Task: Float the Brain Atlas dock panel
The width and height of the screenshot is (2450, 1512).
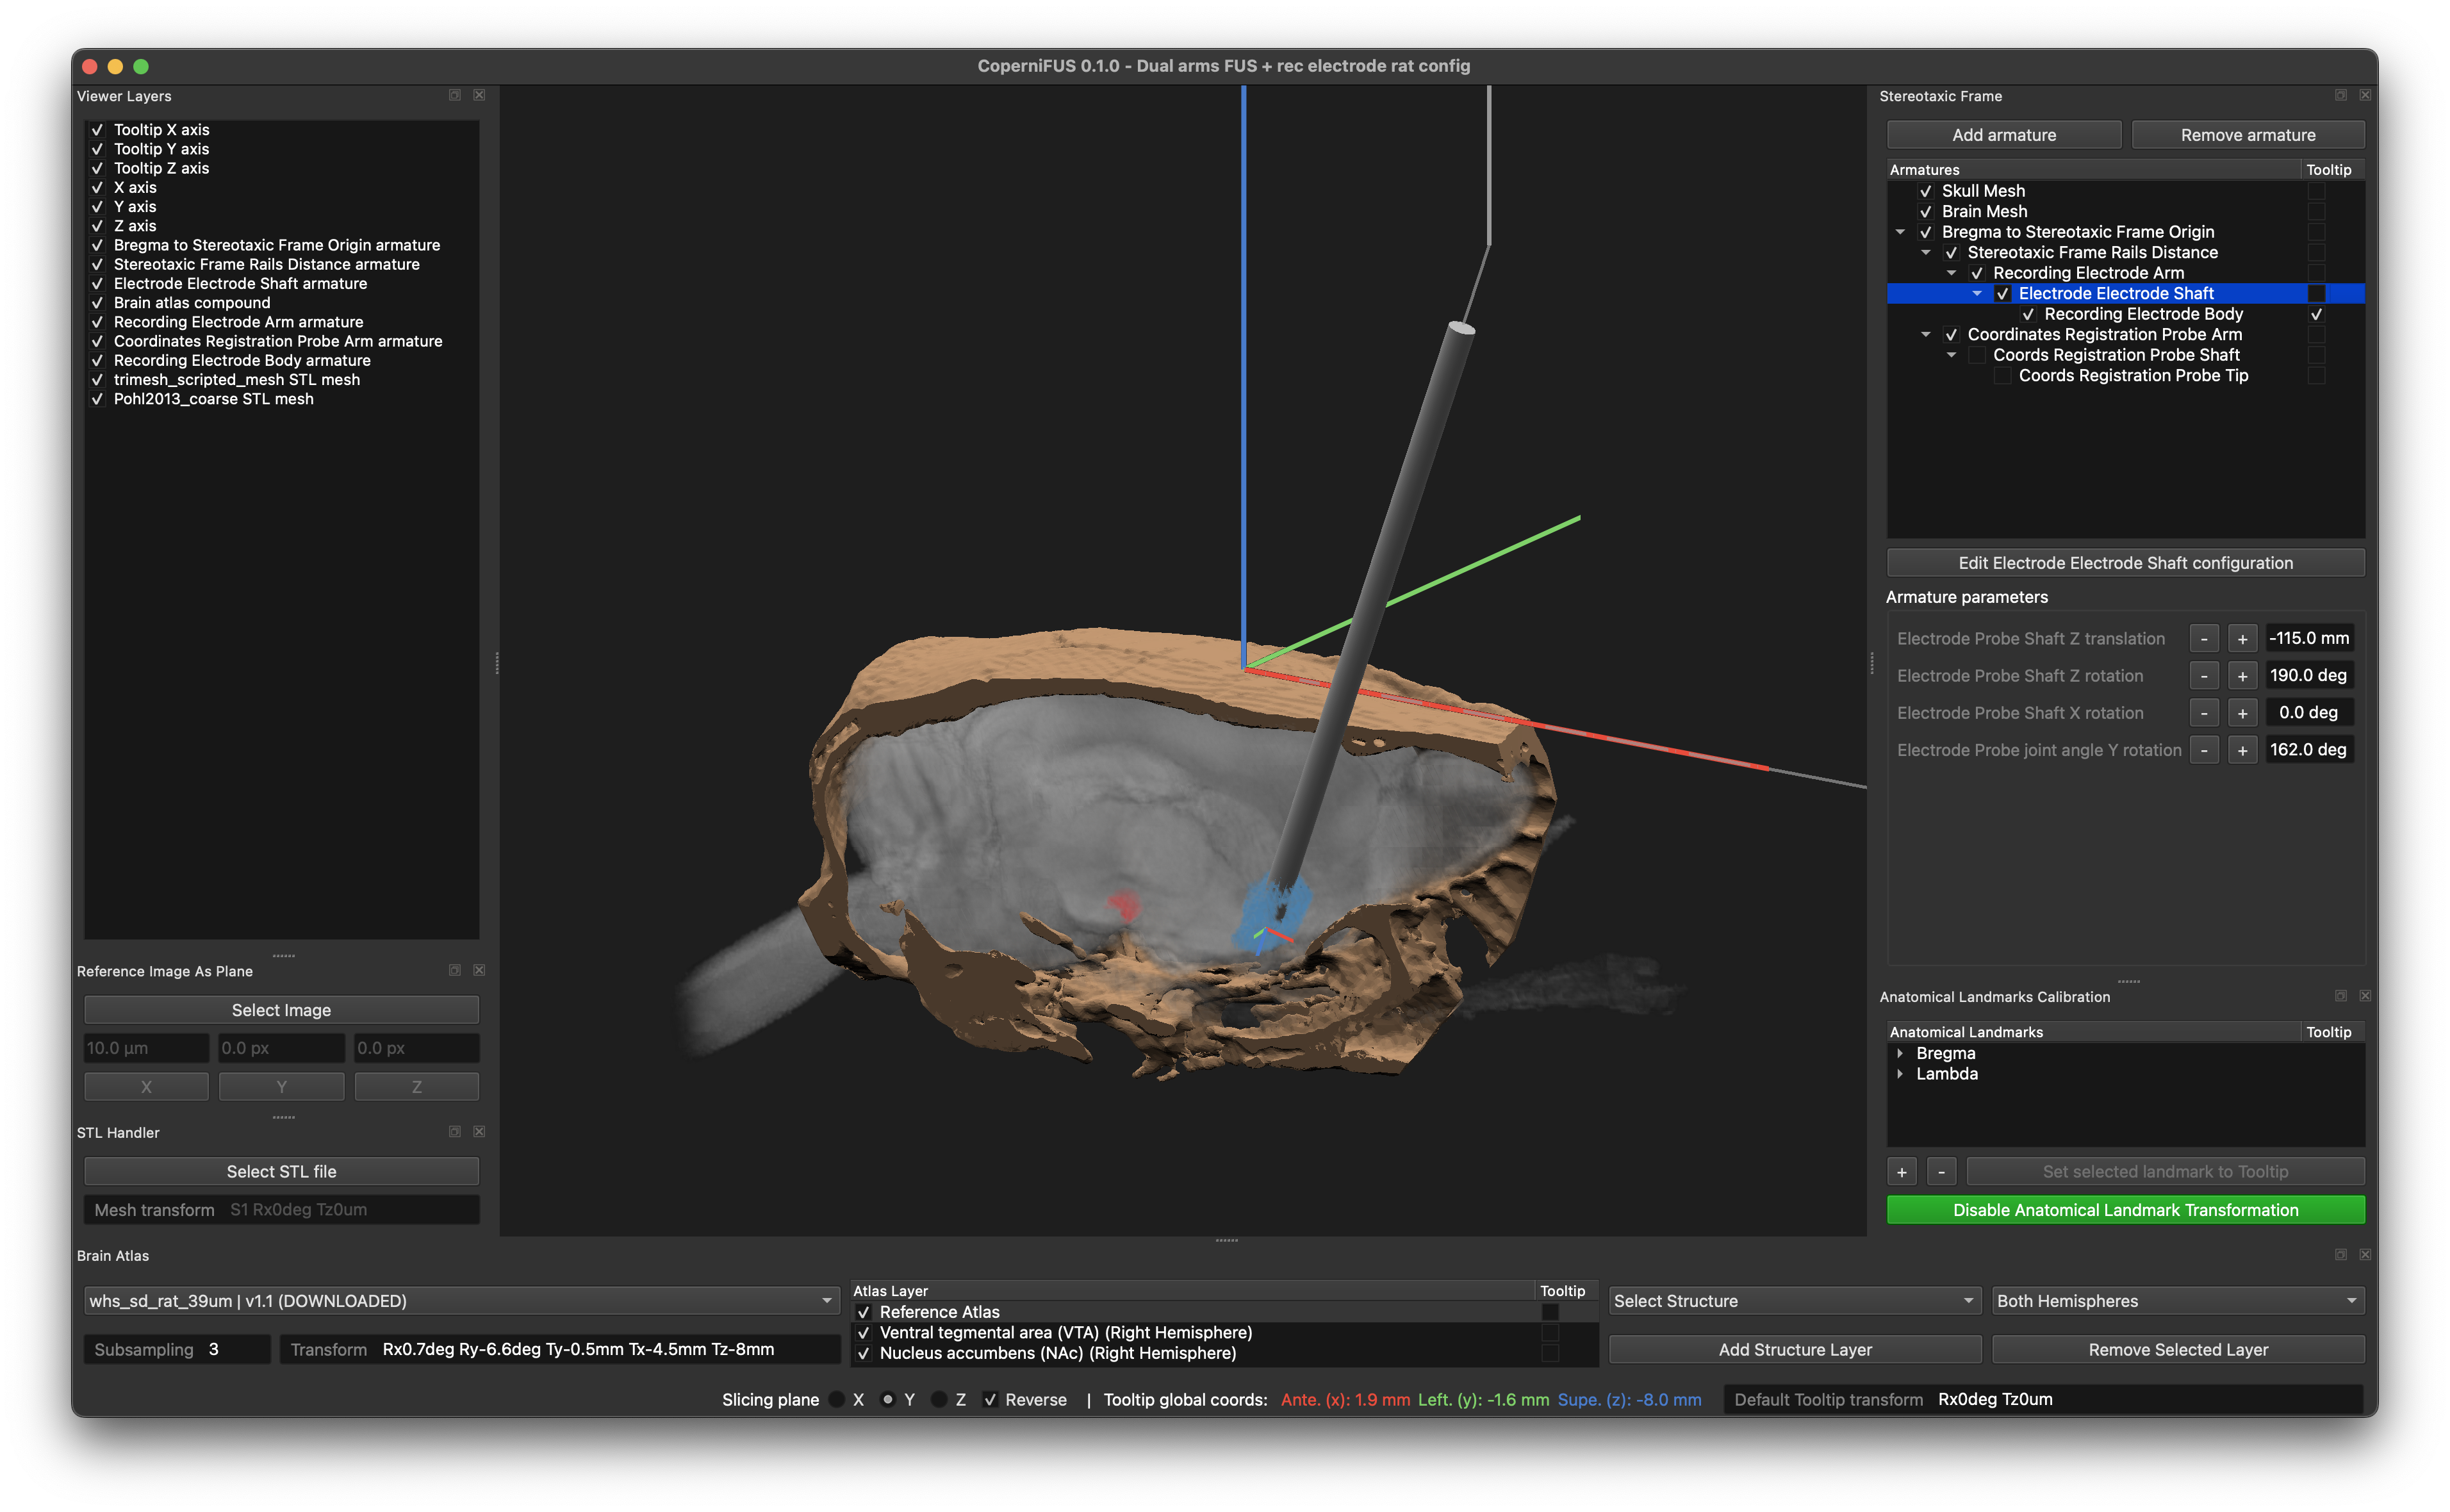Action: pos(2341,1255)
